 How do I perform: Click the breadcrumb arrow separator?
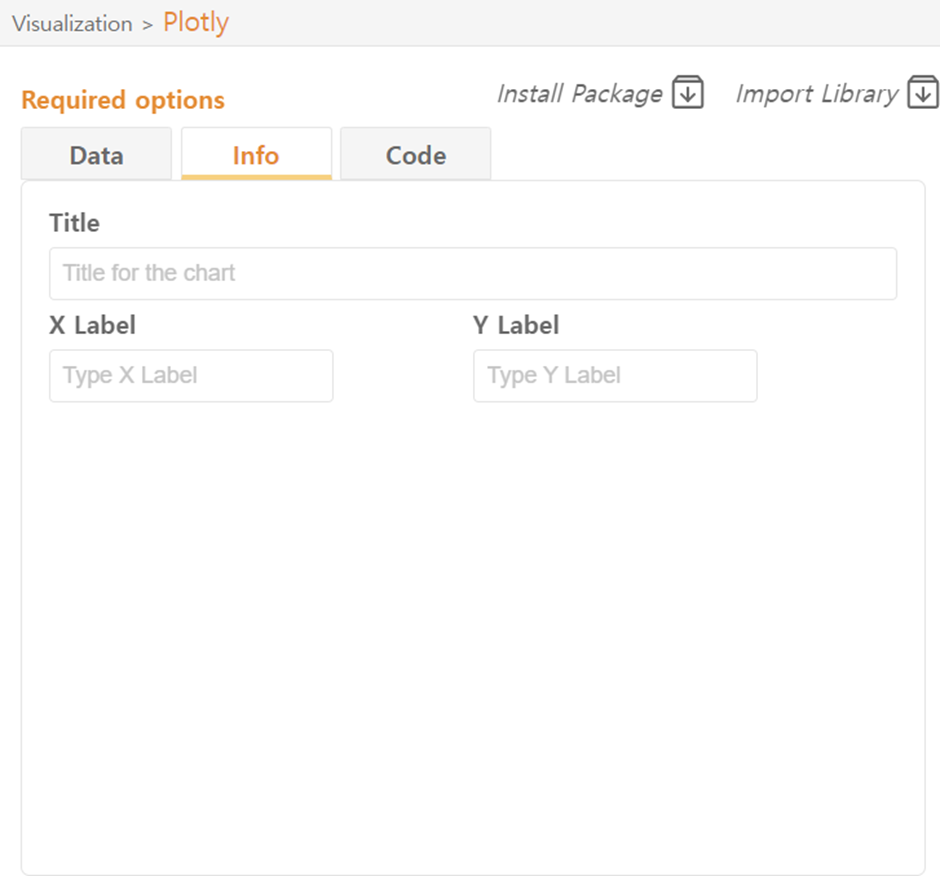[147, 25]
